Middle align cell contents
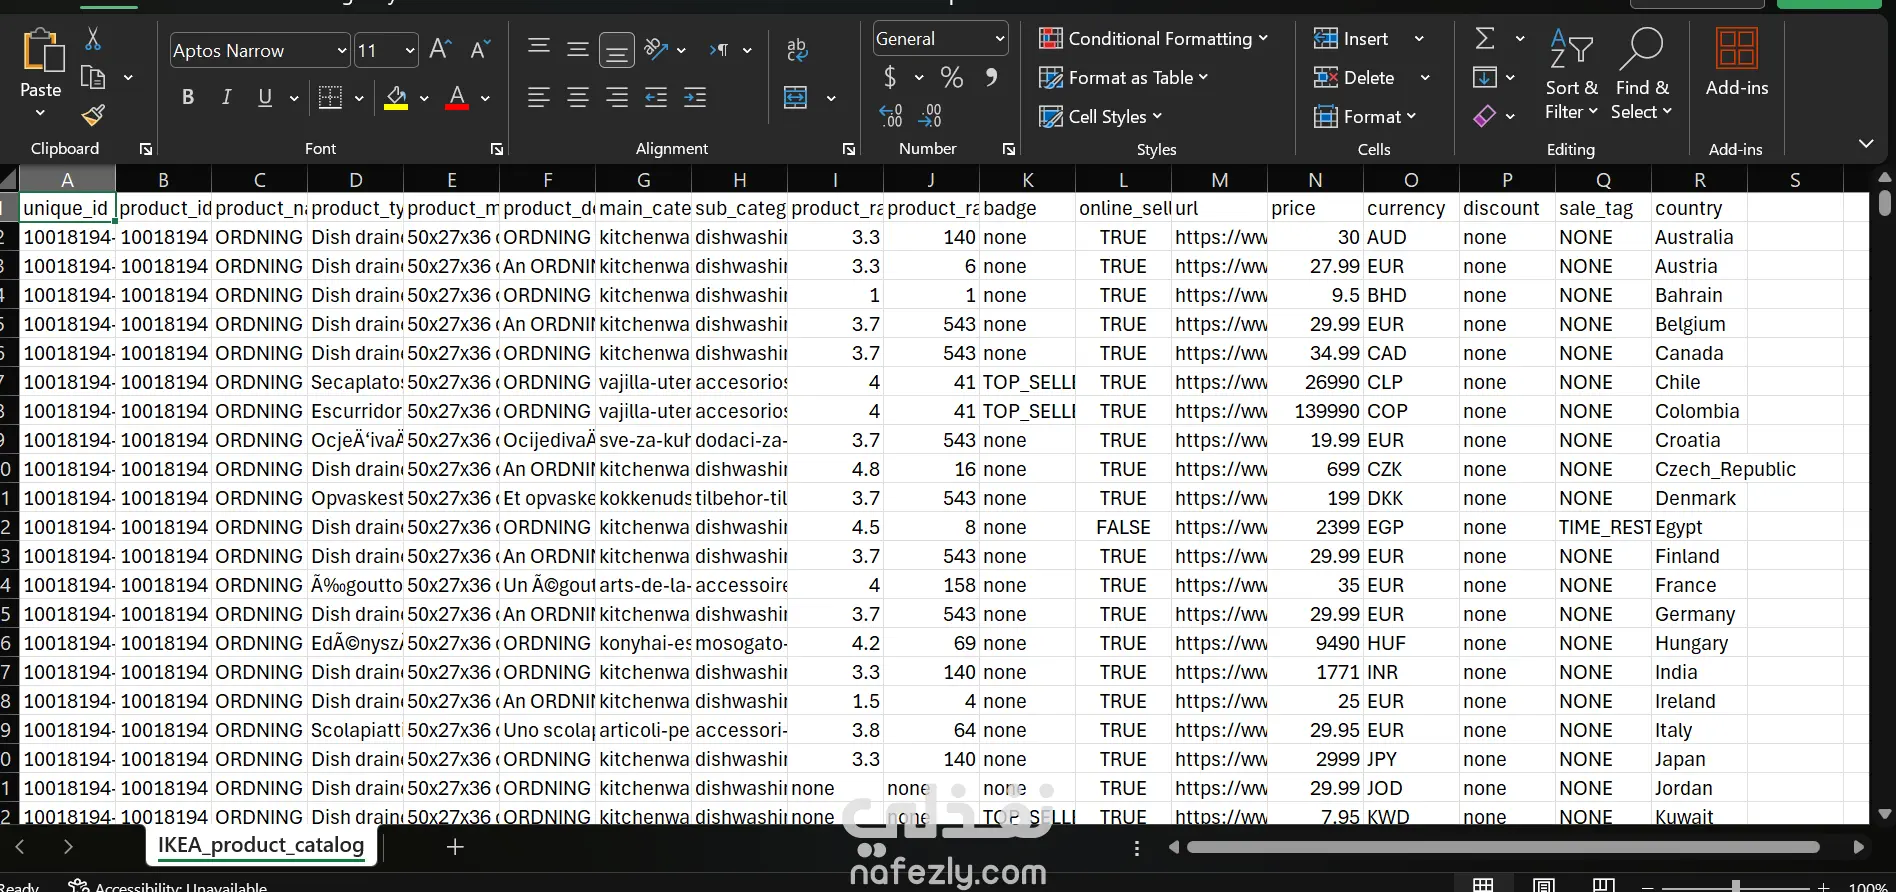Screen dimensions: 1896x892 click(x=578, y=48)
